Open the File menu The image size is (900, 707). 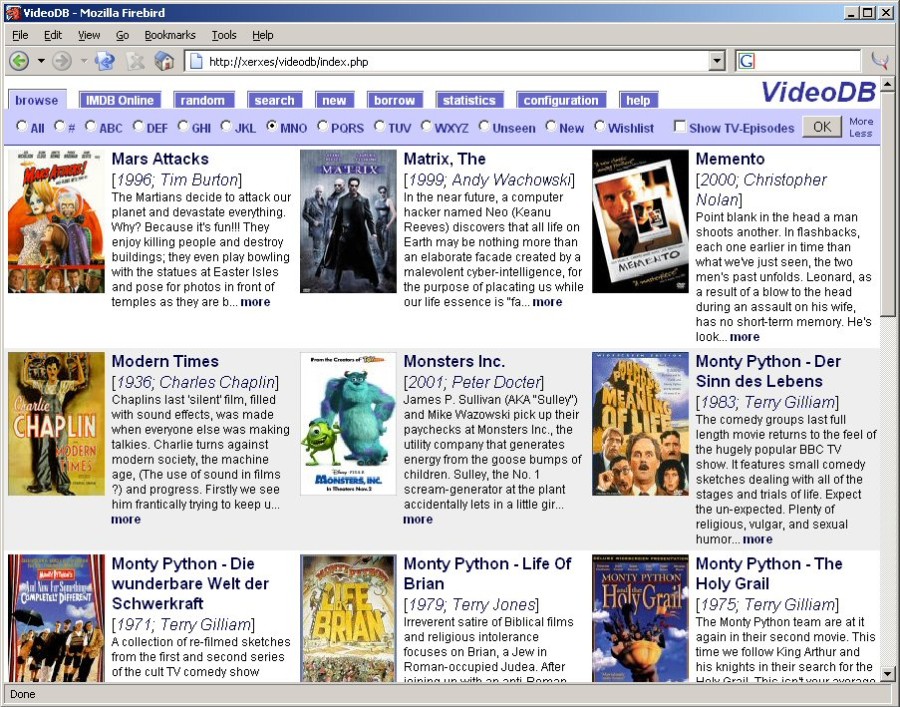[x=20, y=35]
